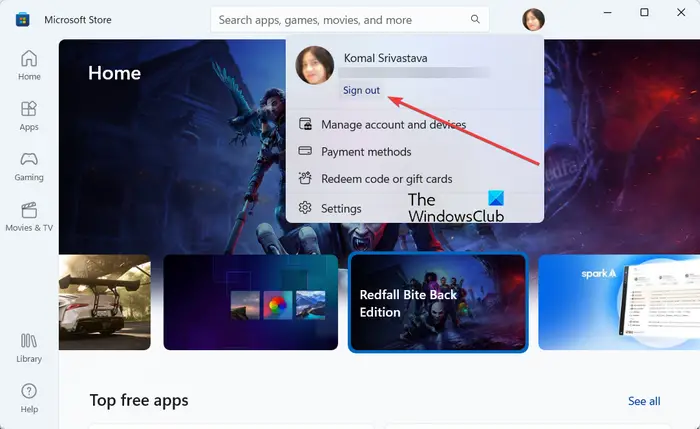Close the Microsoft Store window
Viewport: 700px width, 429px height.
(681, 12)
